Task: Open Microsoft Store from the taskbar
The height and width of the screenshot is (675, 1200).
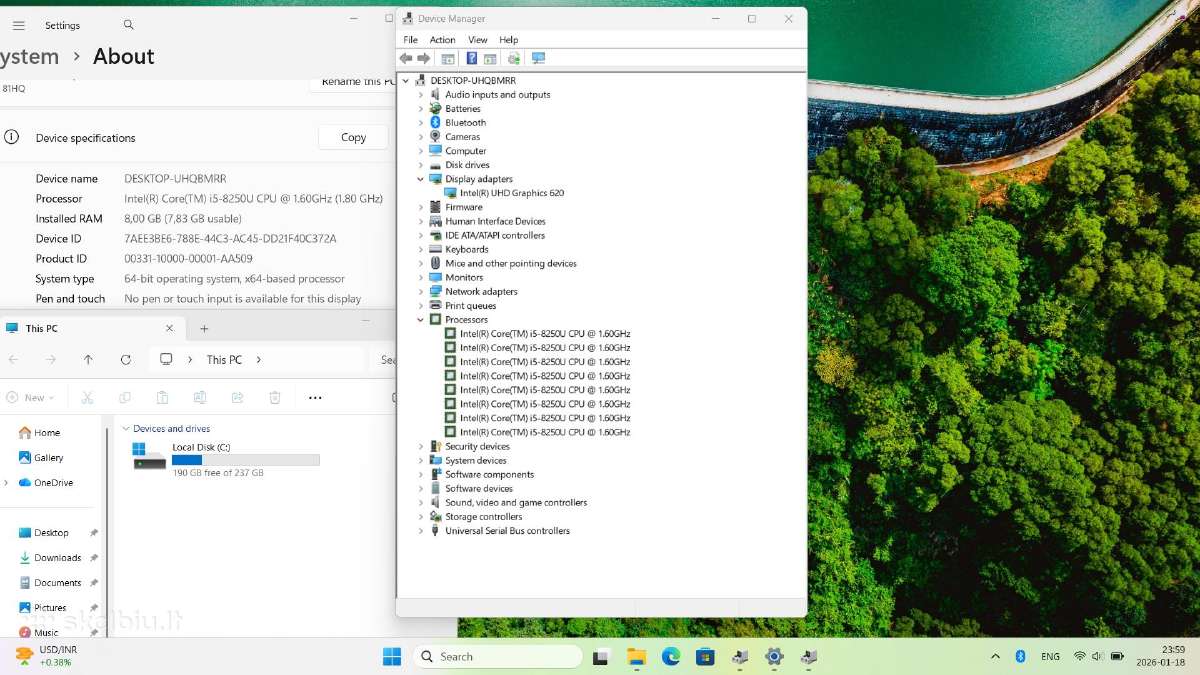Action: [x=705, y=656]
